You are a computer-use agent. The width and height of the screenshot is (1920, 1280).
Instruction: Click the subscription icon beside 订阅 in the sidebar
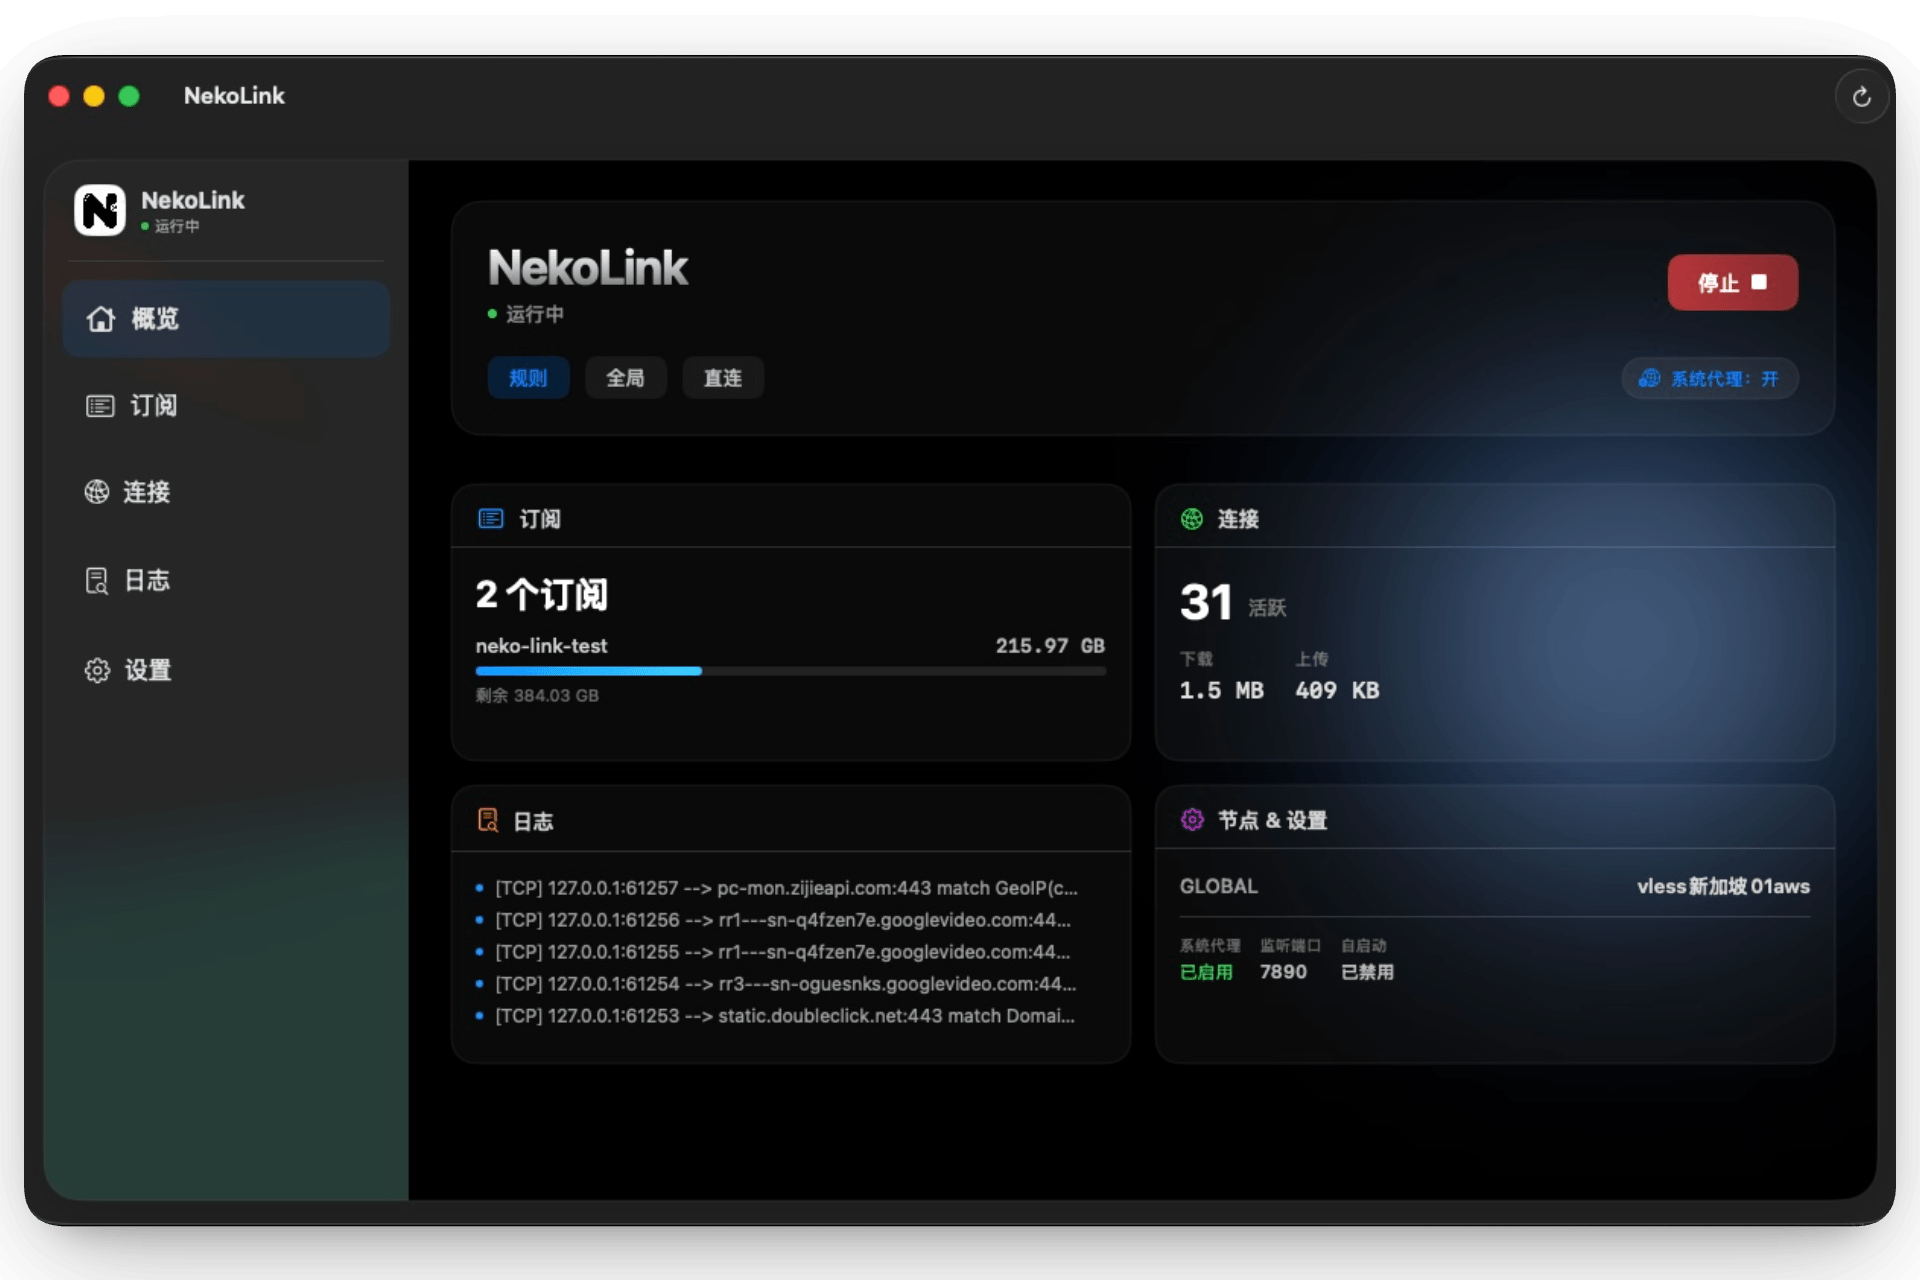point(100,406)
